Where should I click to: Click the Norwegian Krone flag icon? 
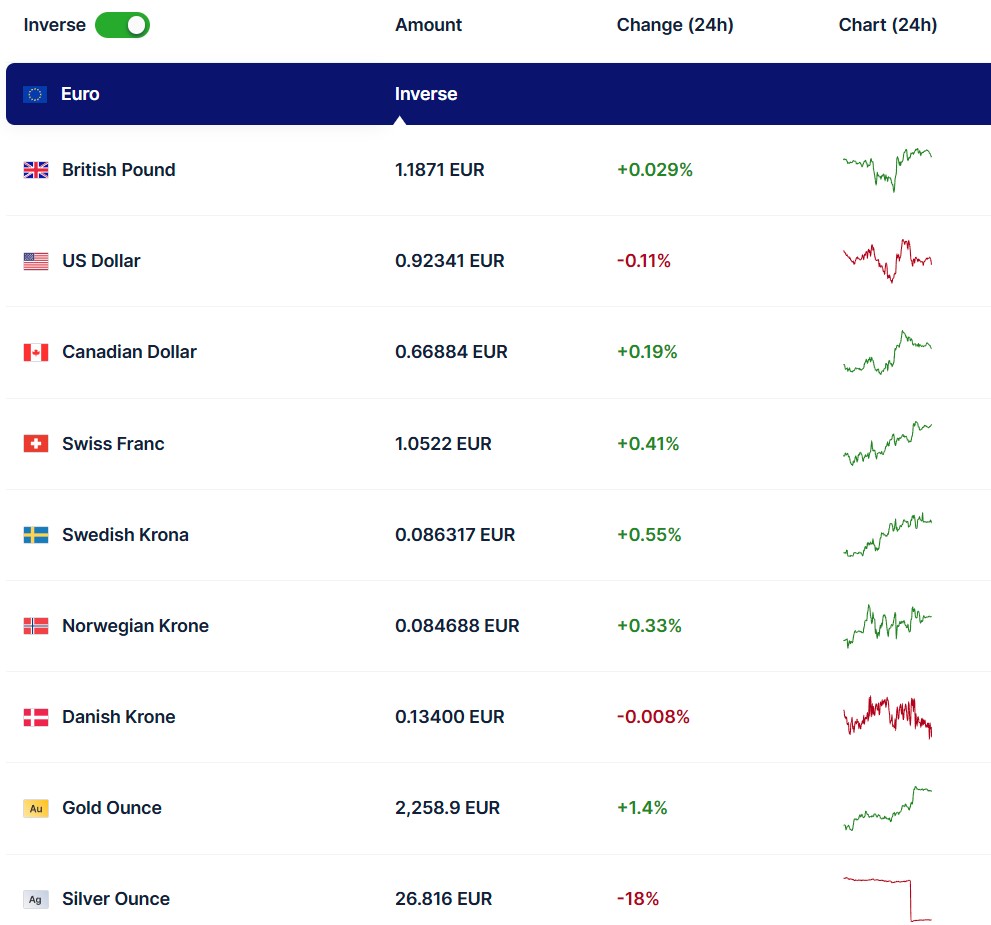pyautogui.click(x=36, y=626)
